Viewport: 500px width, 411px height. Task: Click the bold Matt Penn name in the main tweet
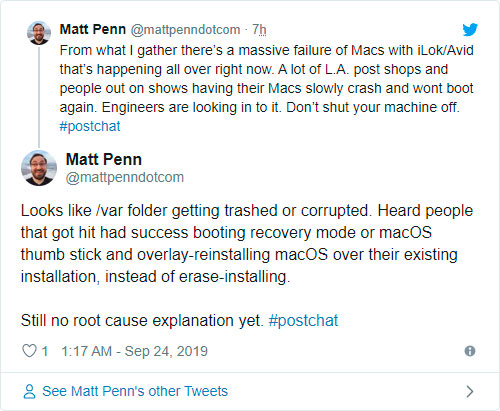[104, 159]
